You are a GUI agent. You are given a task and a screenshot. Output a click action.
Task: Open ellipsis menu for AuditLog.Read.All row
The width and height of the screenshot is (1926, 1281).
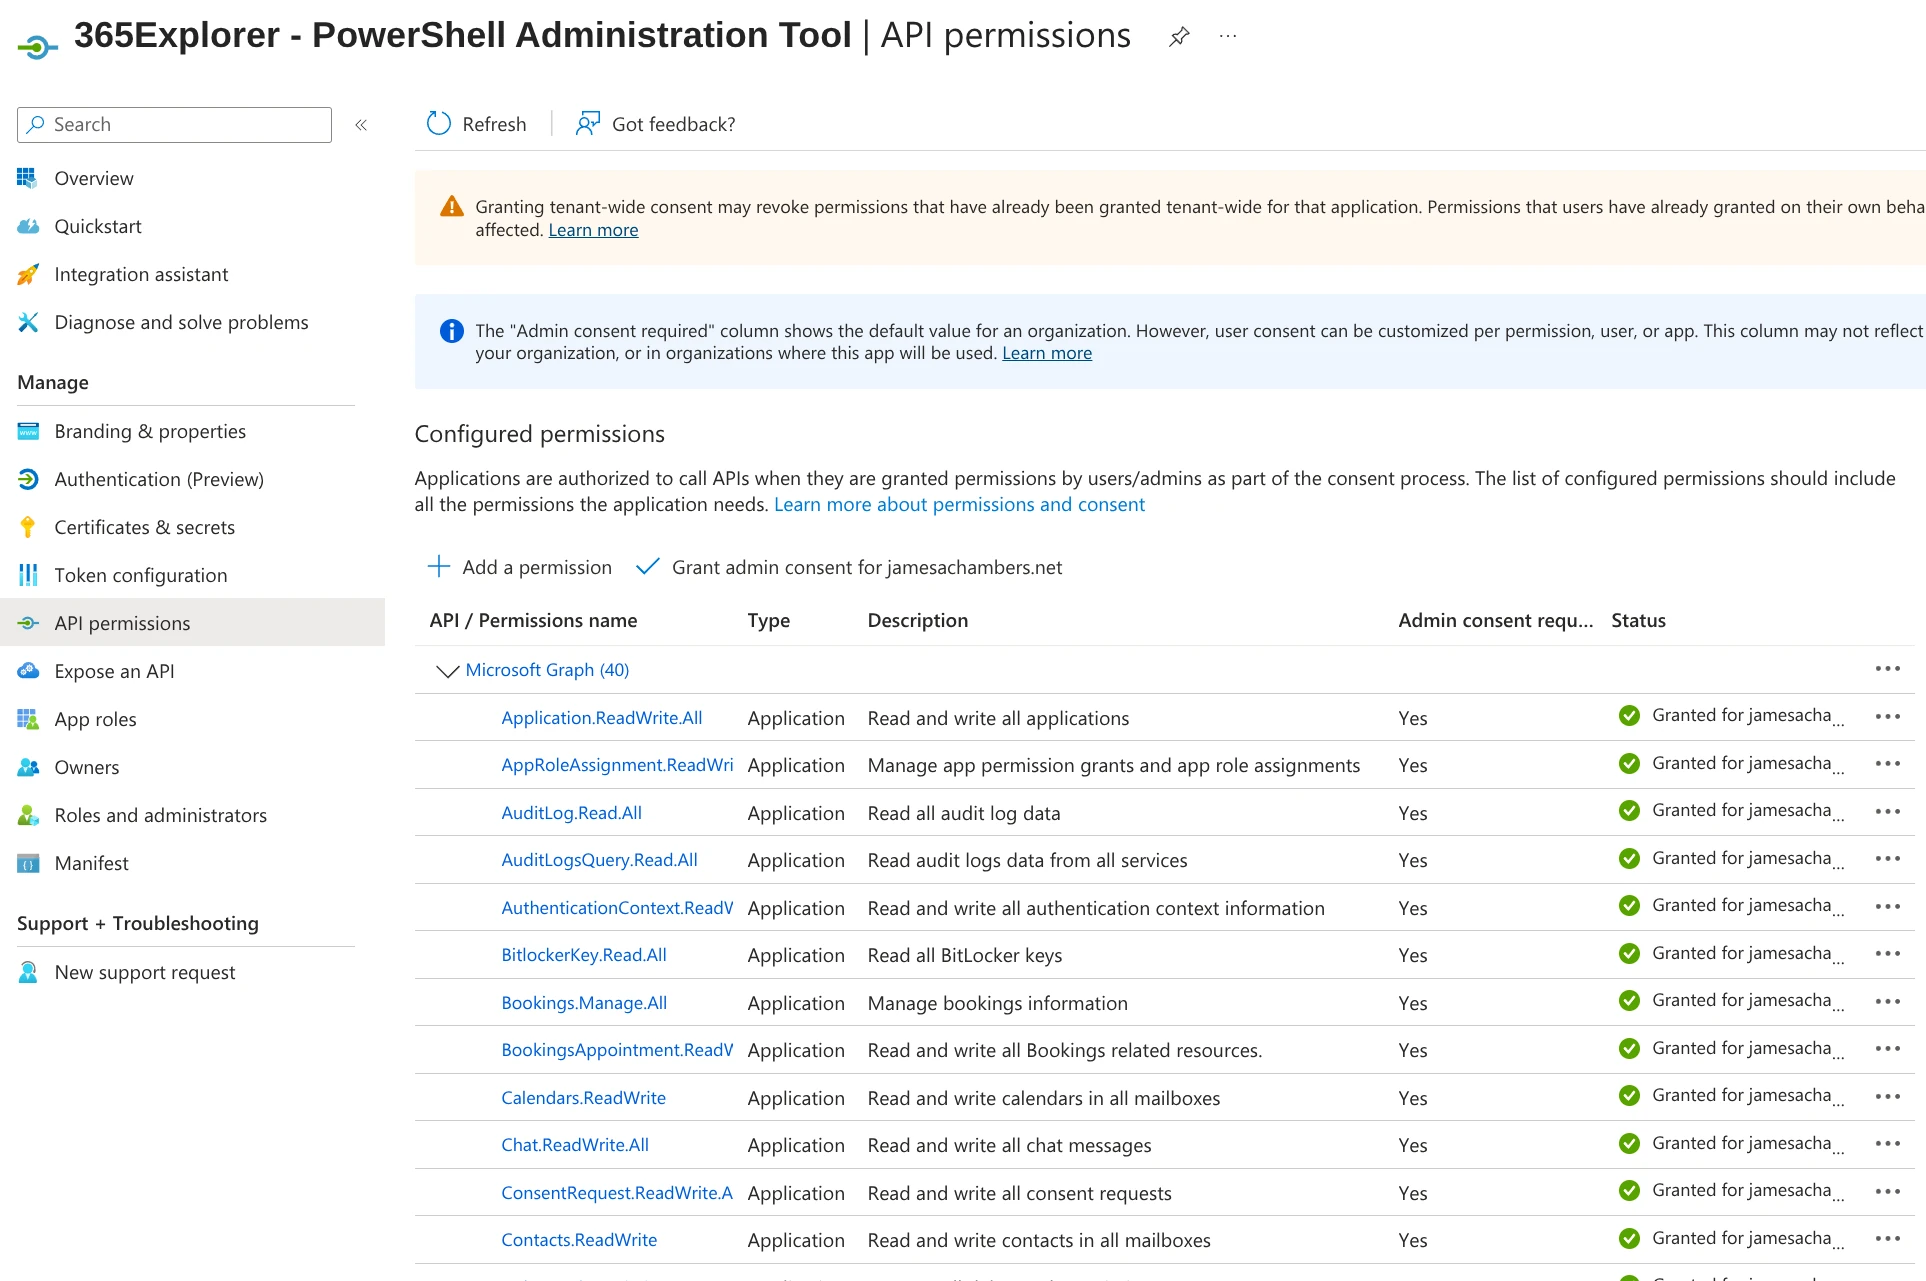[x=1887, y=812]
